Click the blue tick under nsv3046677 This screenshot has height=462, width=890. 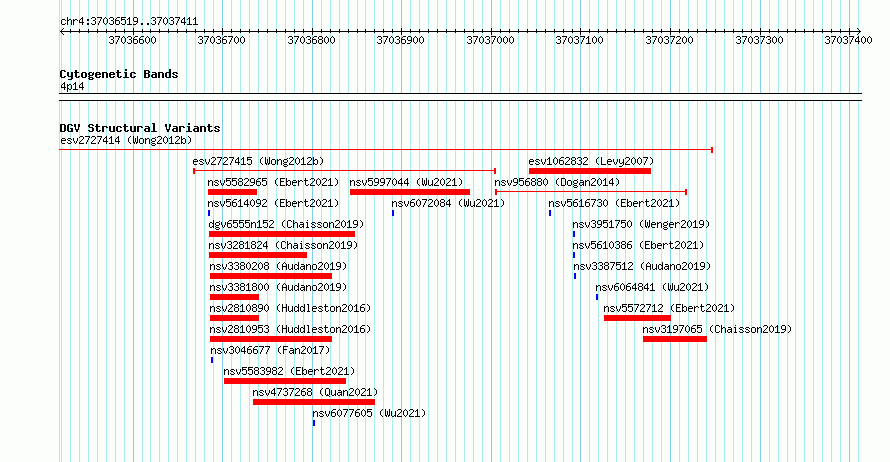pyautogui.click(x=212, y=360)
